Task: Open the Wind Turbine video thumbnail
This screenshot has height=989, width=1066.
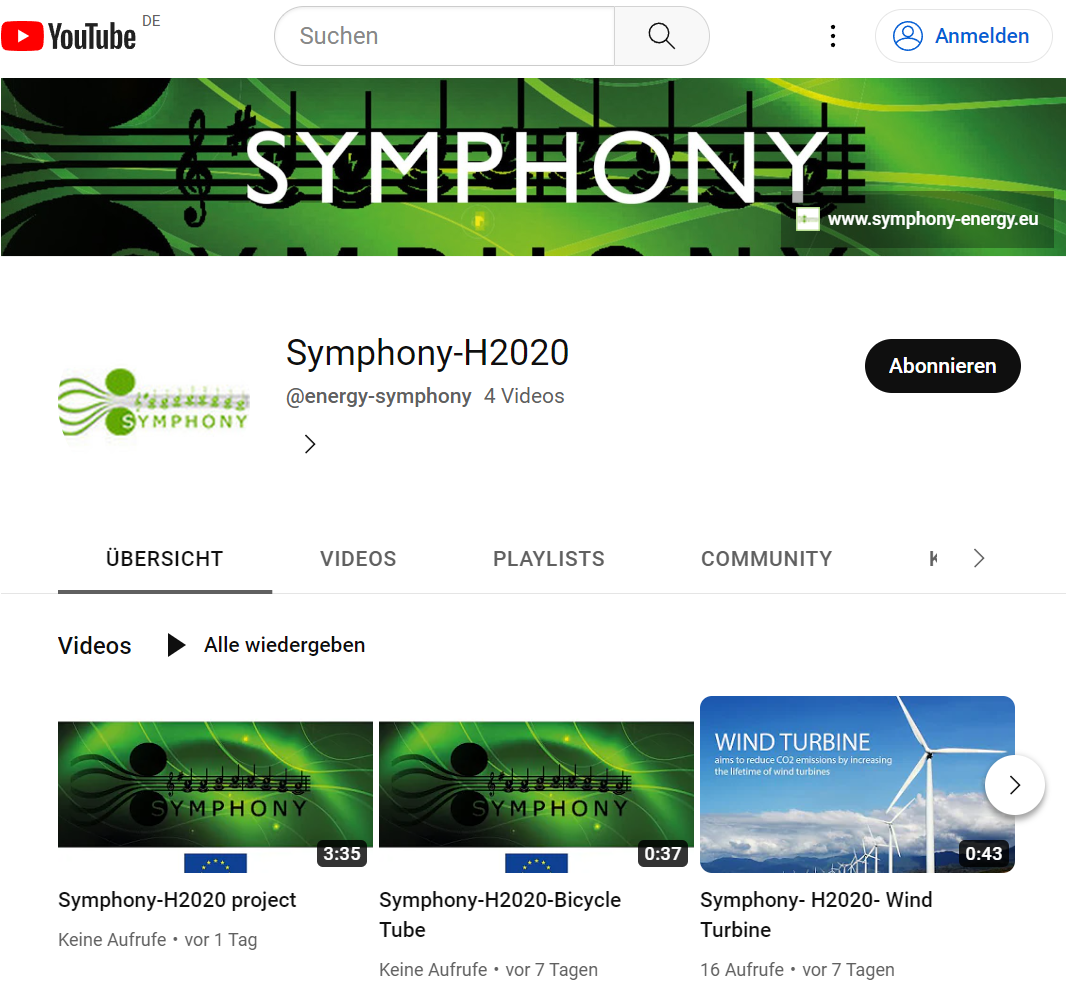Action: pos(857,784)
